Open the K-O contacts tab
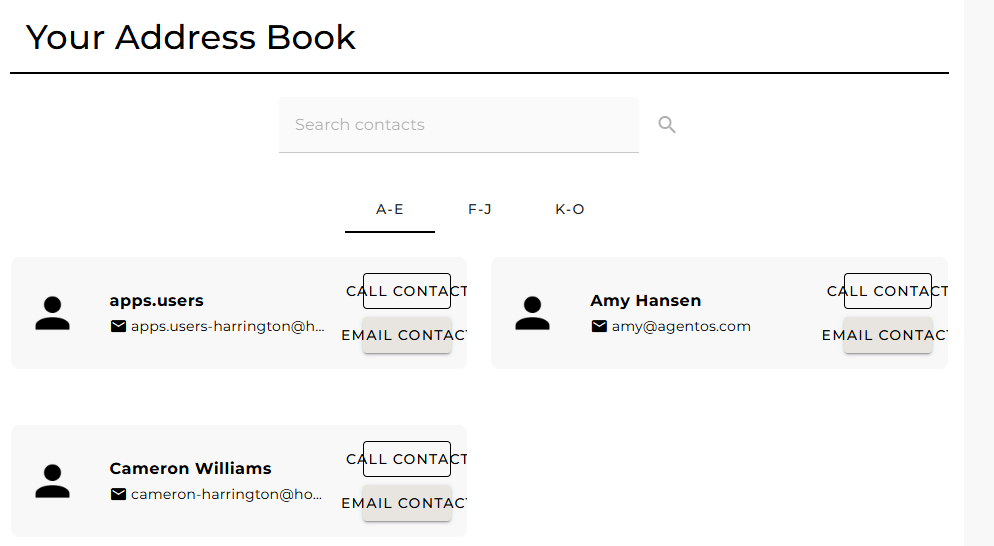Screen dimensions: 994x546 point(570,209)
